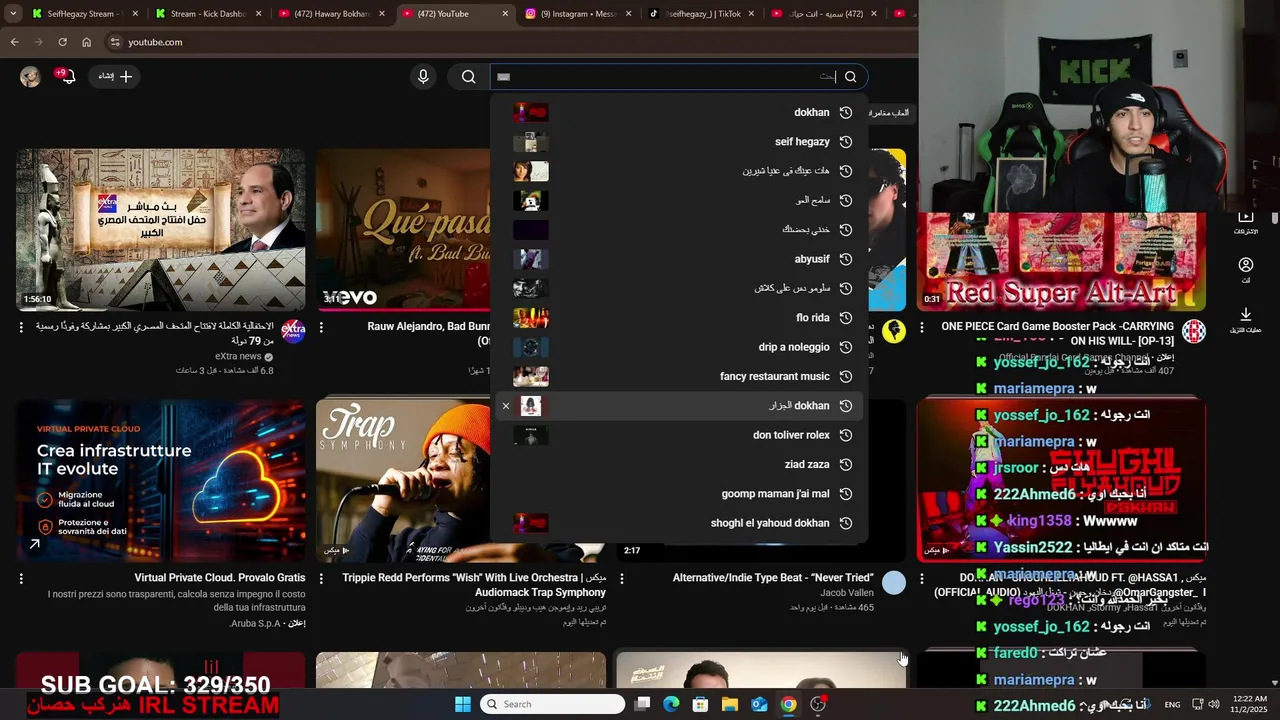The width and height of the screenshot is (1280, 720).
Task: Reload the page in Chrome
Action: [x=62, y=42]
